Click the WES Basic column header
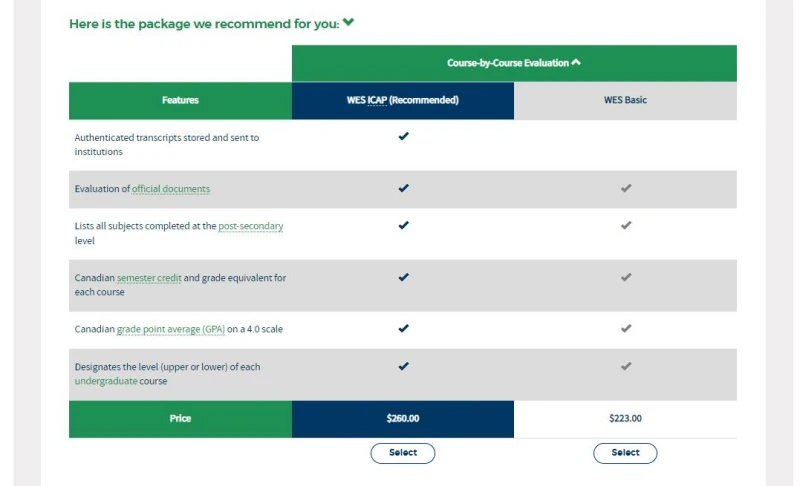Viewport: 800px width, 486px height. [625, 100]
